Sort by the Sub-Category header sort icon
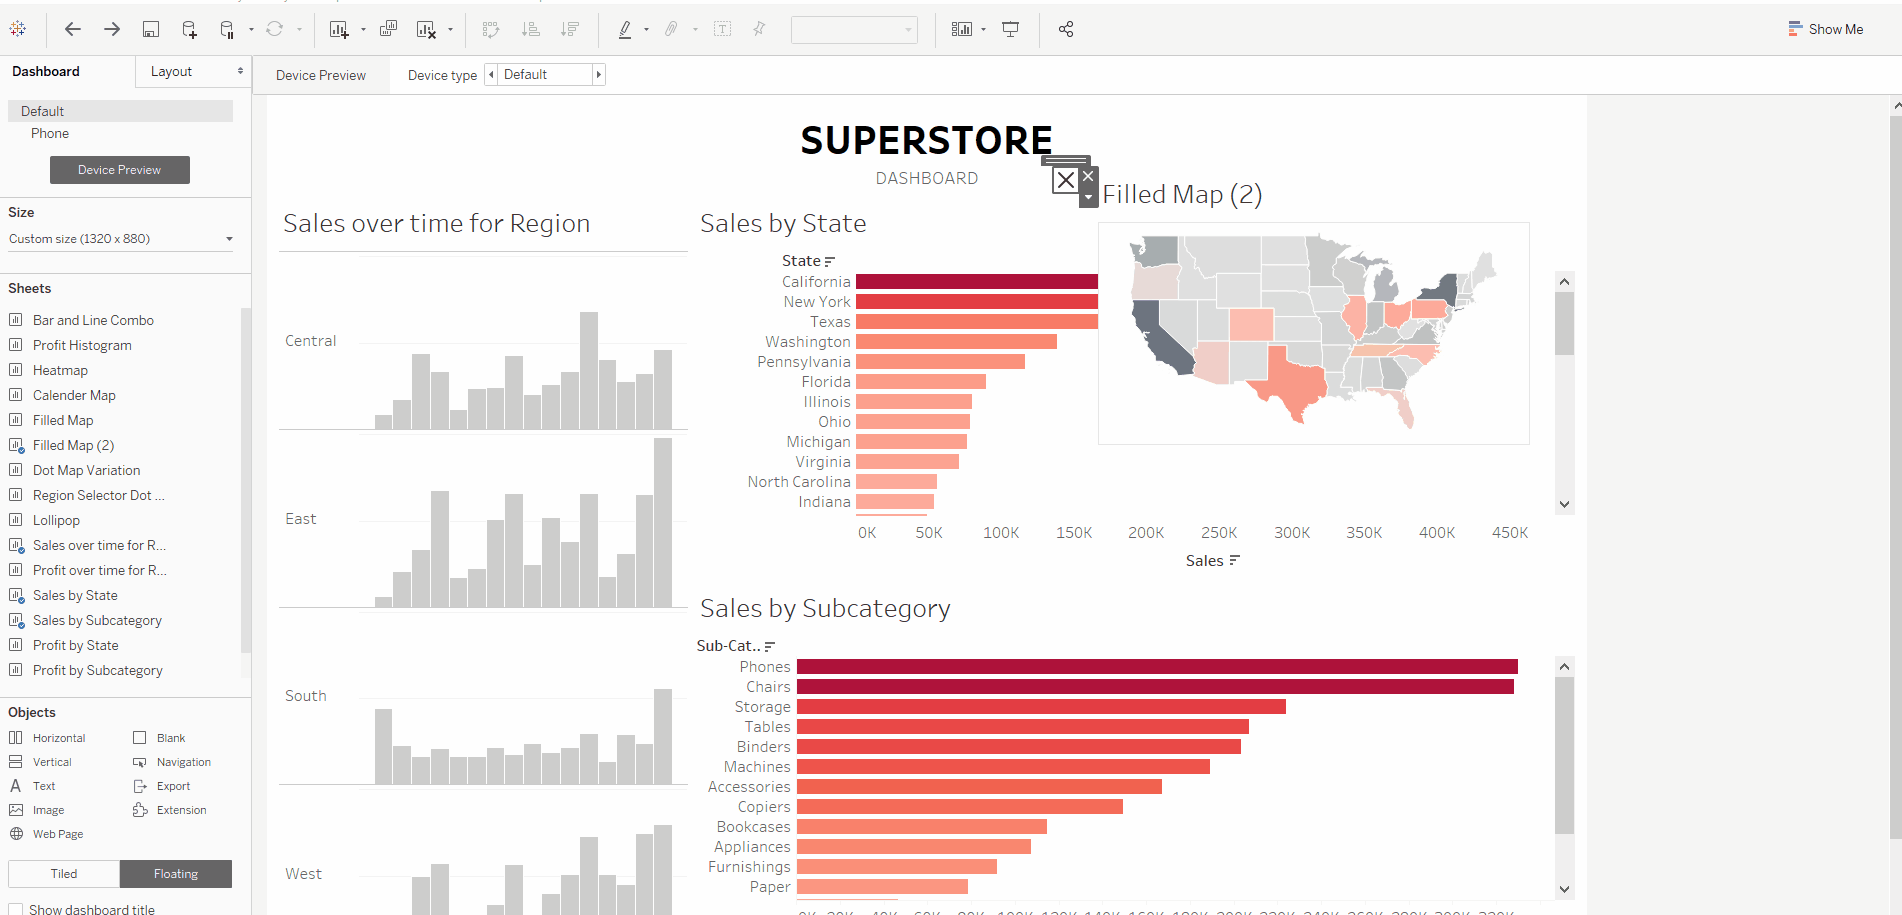Image resolution: width=1902 pixels, height=915 pixels. click(769, 647)
